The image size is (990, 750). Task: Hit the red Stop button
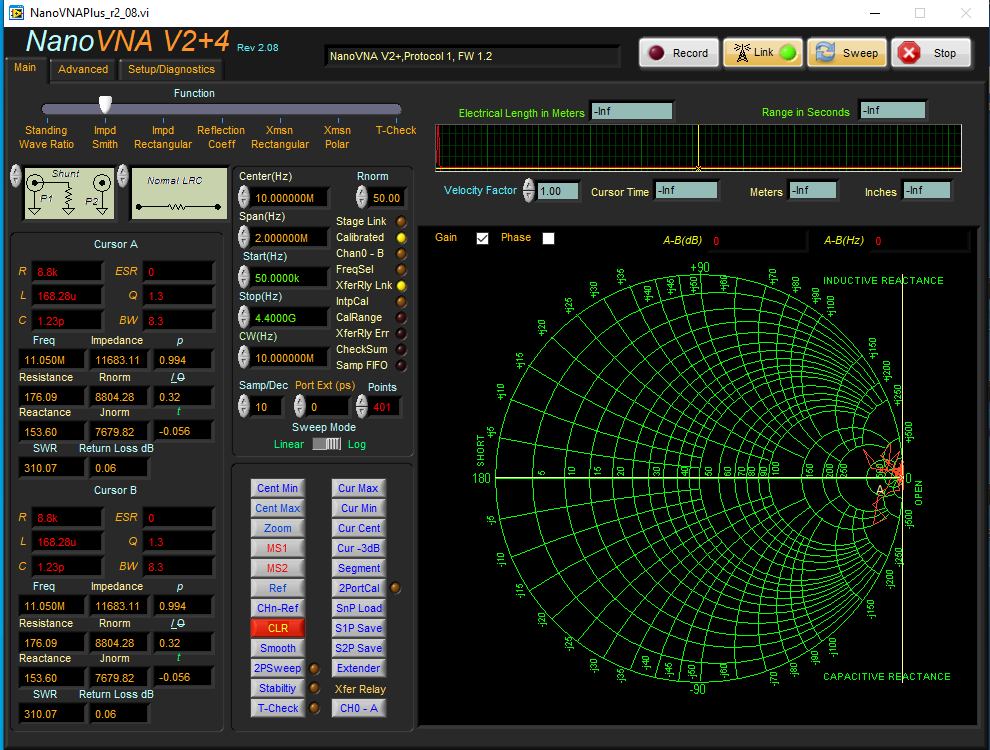tap(930, 54)
